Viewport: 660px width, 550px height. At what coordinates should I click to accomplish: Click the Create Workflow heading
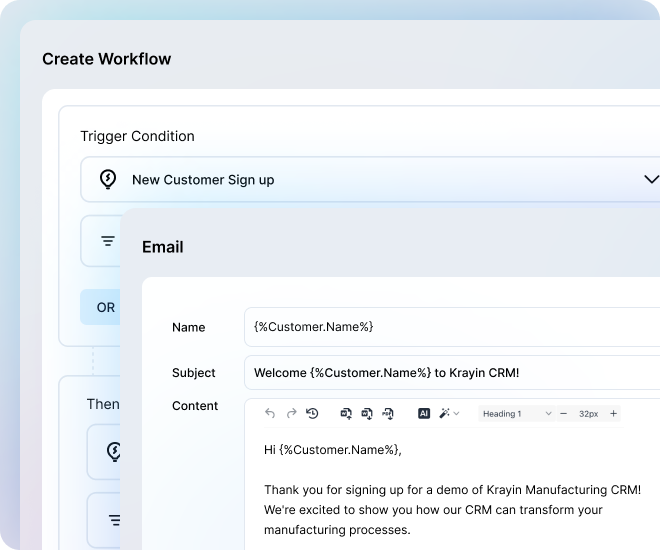[106, 59]
